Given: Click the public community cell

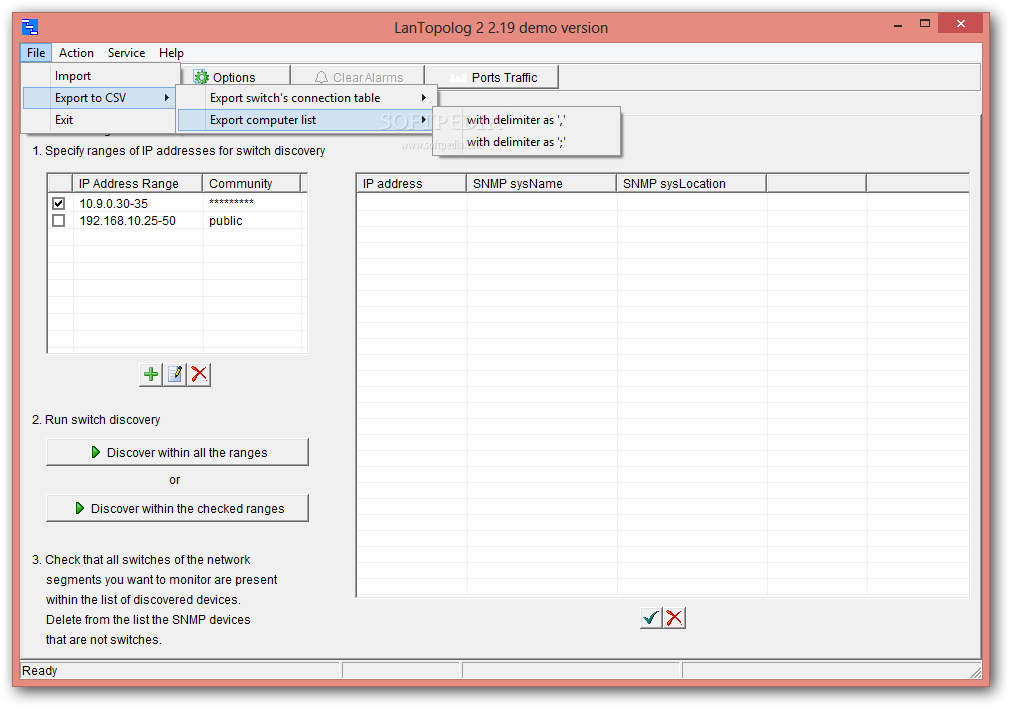Looking at the screenshot, I should pyautogui.click(x=252, y=221).
